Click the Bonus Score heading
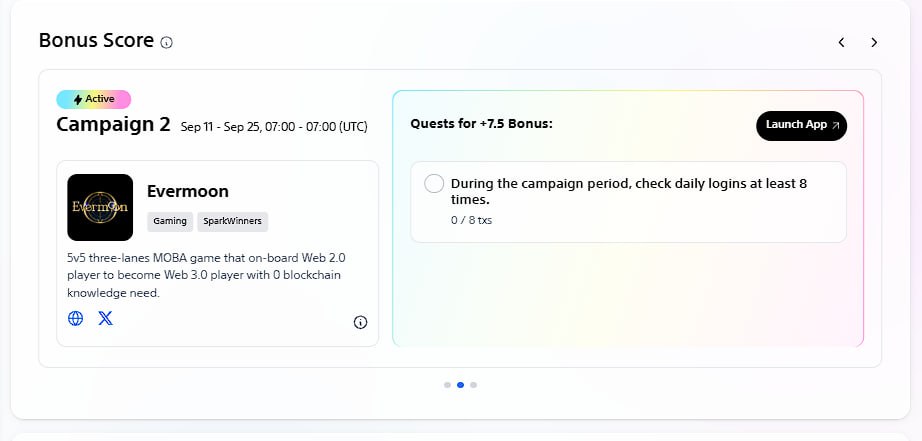The image size is (922, 441). [96, 41]
